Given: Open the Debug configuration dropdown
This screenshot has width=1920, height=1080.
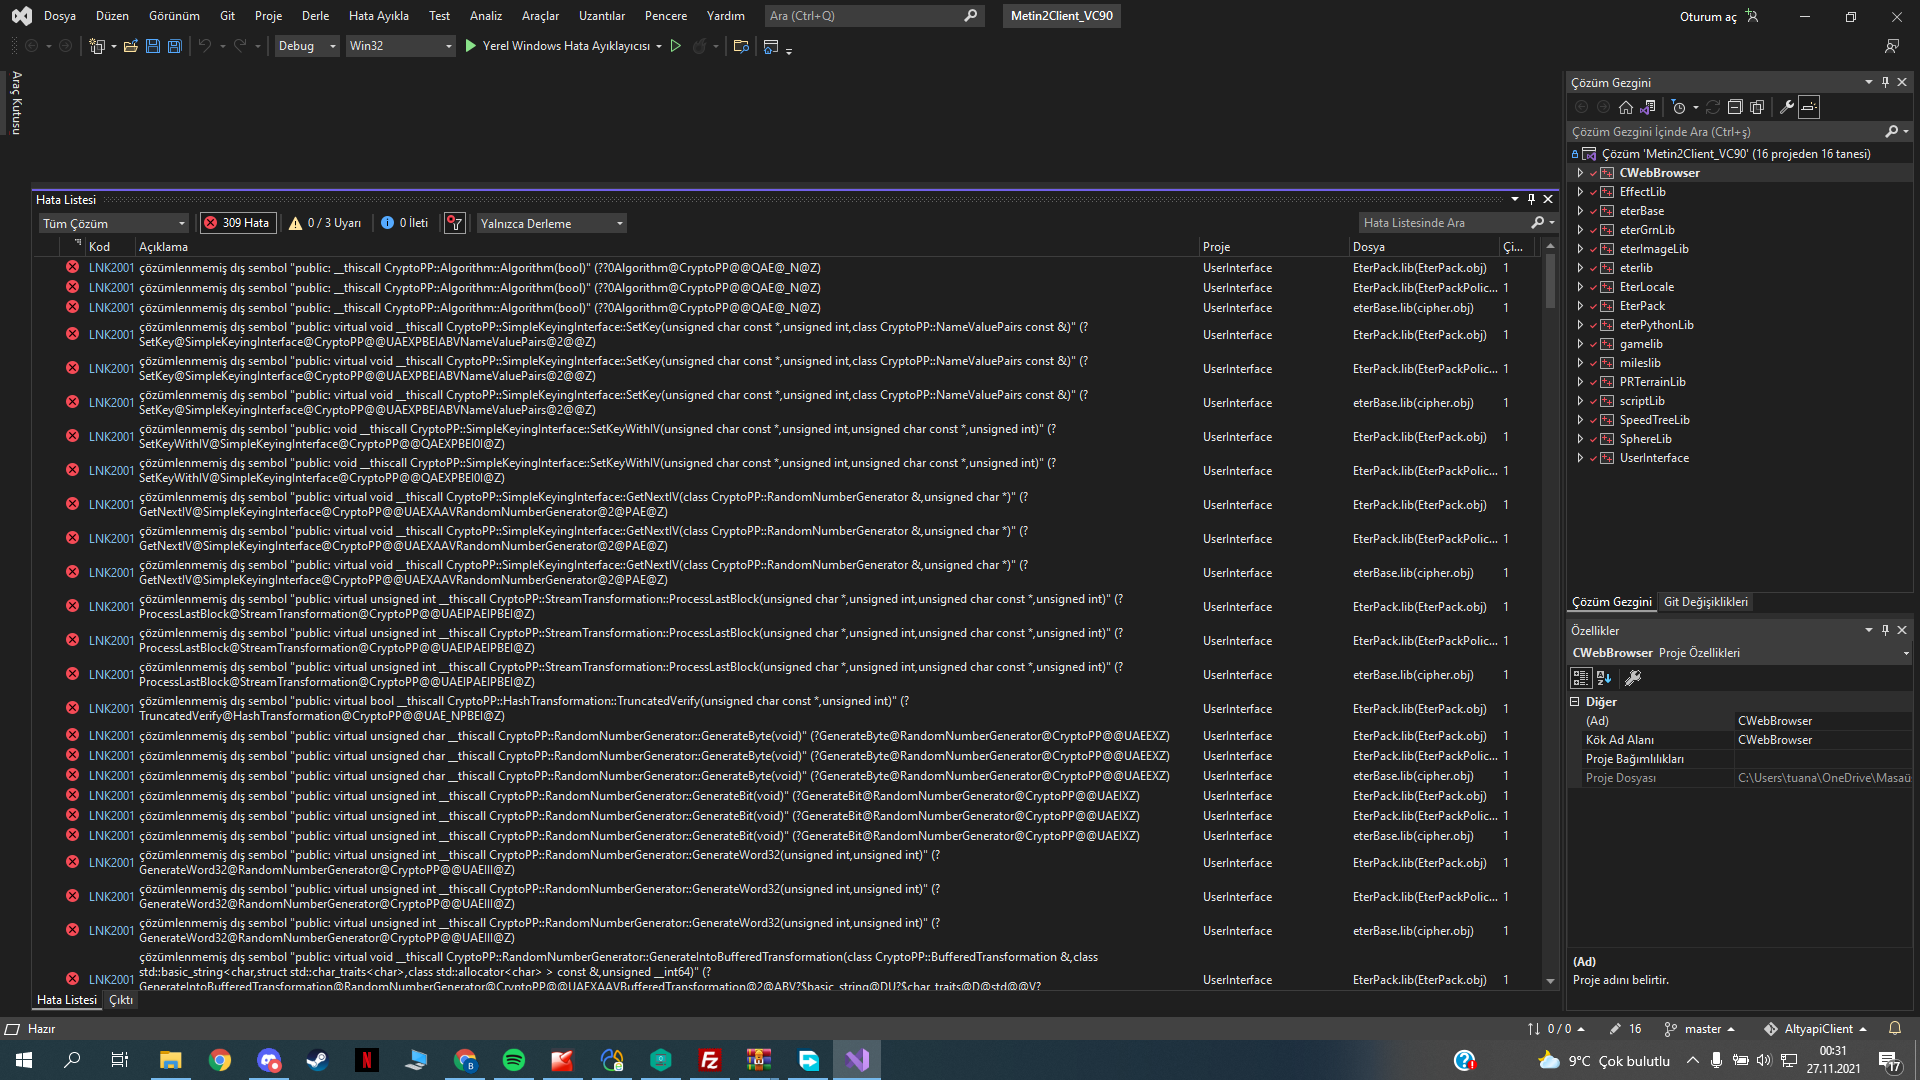Looking at the screenshot, I should point(307,46).
